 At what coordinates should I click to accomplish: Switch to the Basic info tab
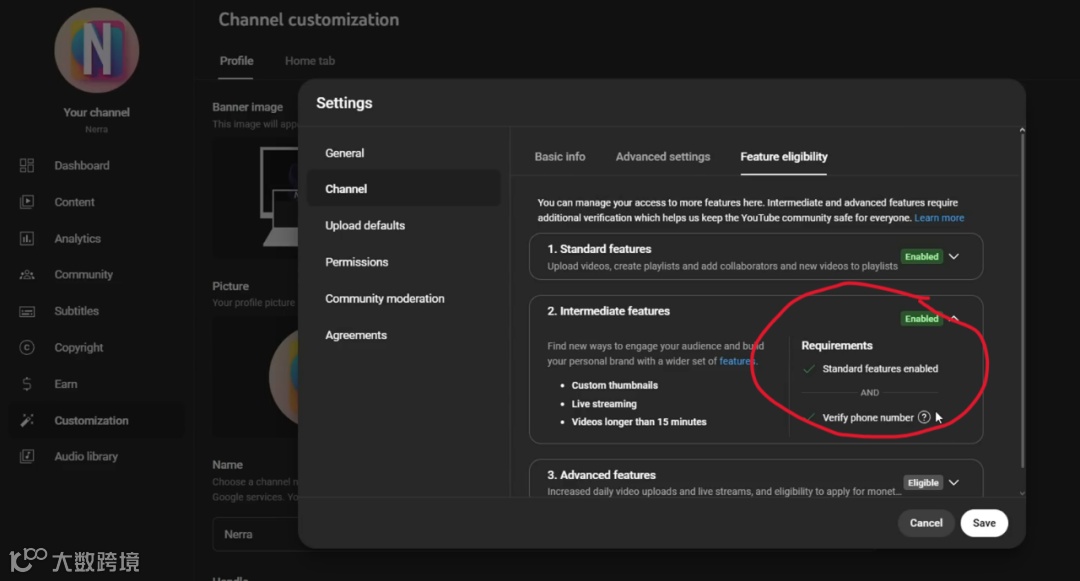click(x=560, y=157)
